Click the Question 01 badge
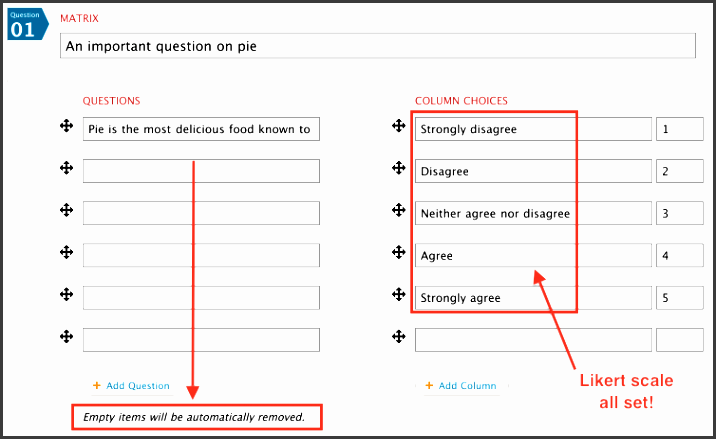716x439 pixels. pyautogui.click(x=25, y=25)
